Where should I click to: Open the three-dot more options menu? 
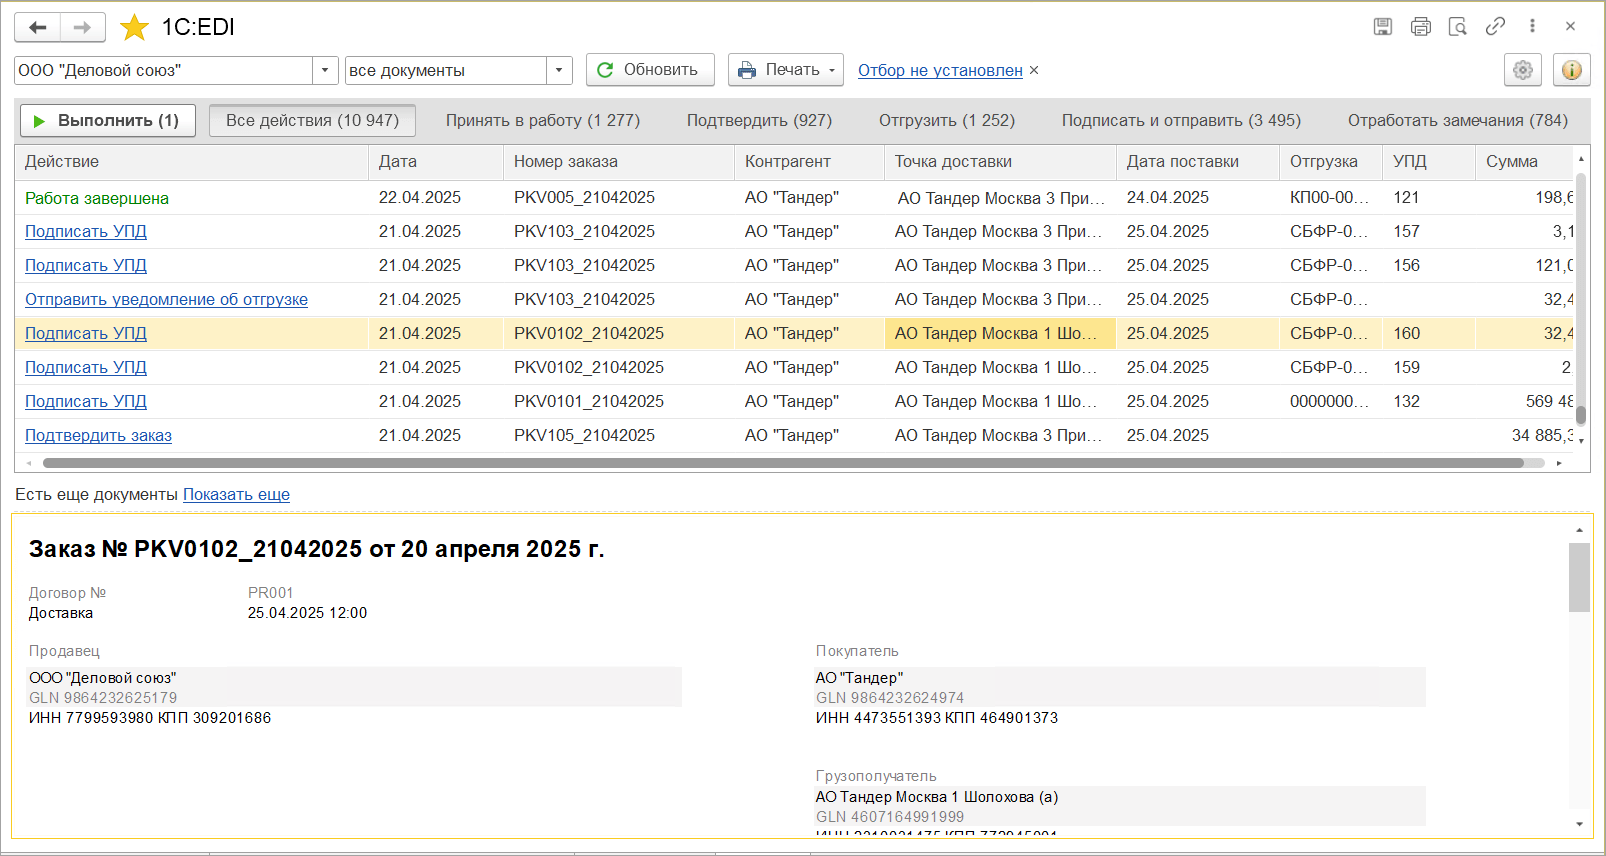[1532, 27]
